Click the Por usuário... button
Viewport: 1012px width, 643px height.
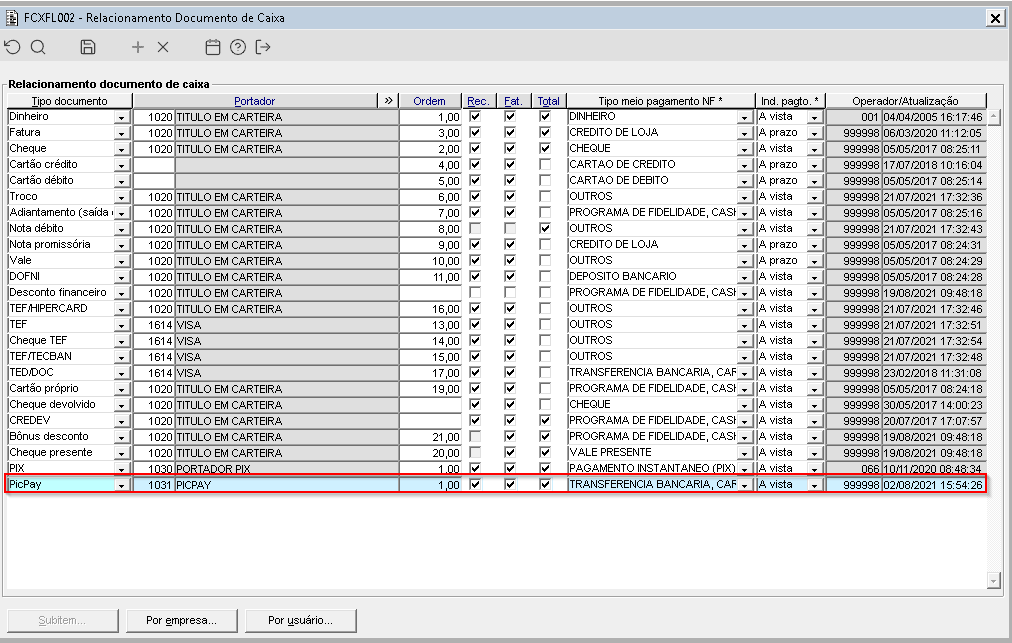coord(300,620)
